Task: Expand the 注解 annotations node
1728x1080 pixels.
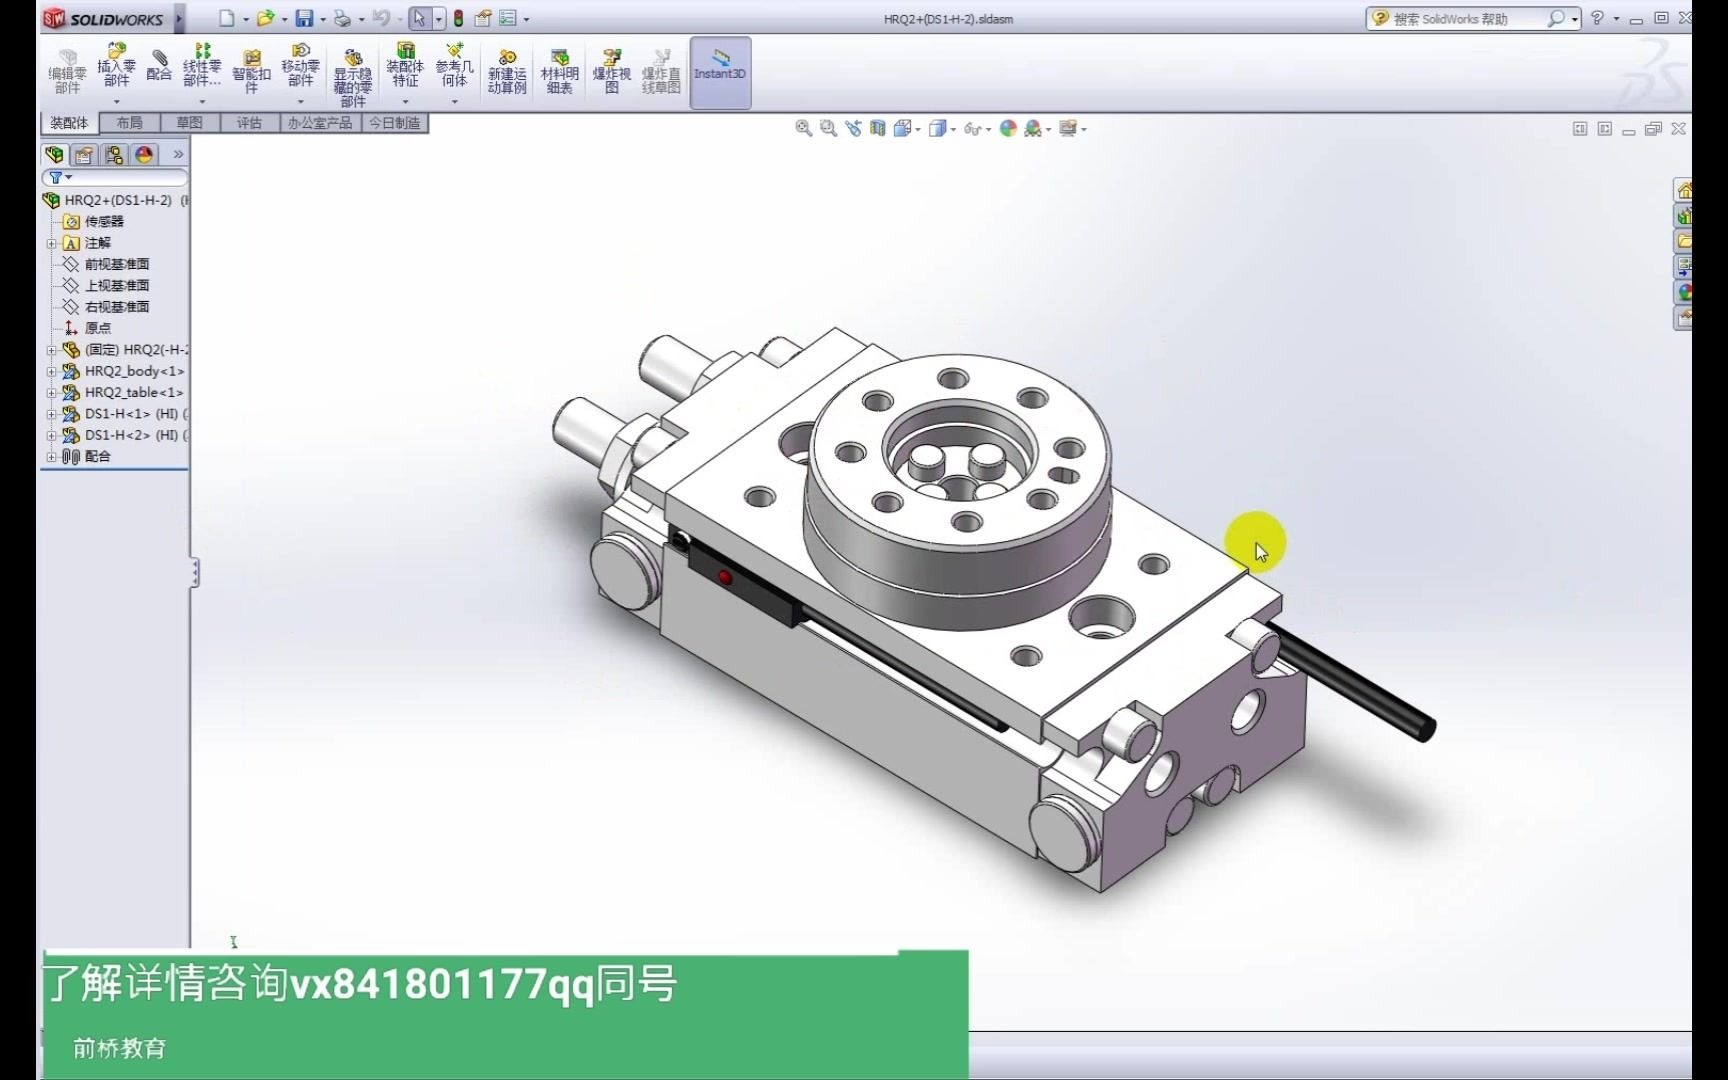Action: click(x=52, y=243)
